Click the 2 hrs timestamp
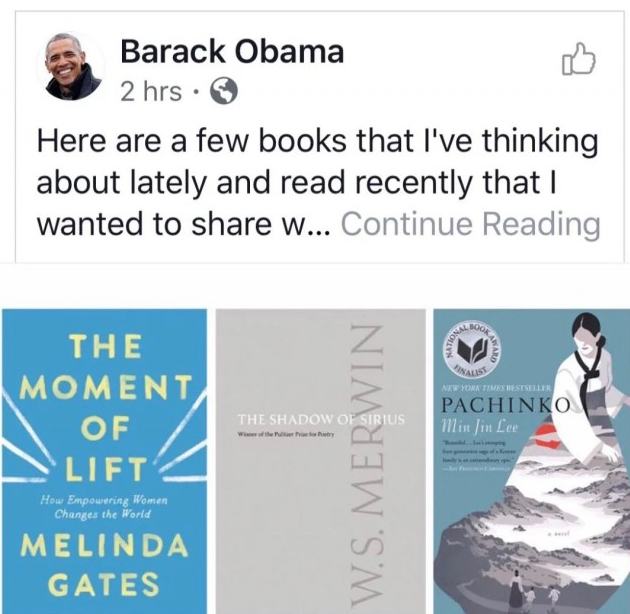 [151, 92]
